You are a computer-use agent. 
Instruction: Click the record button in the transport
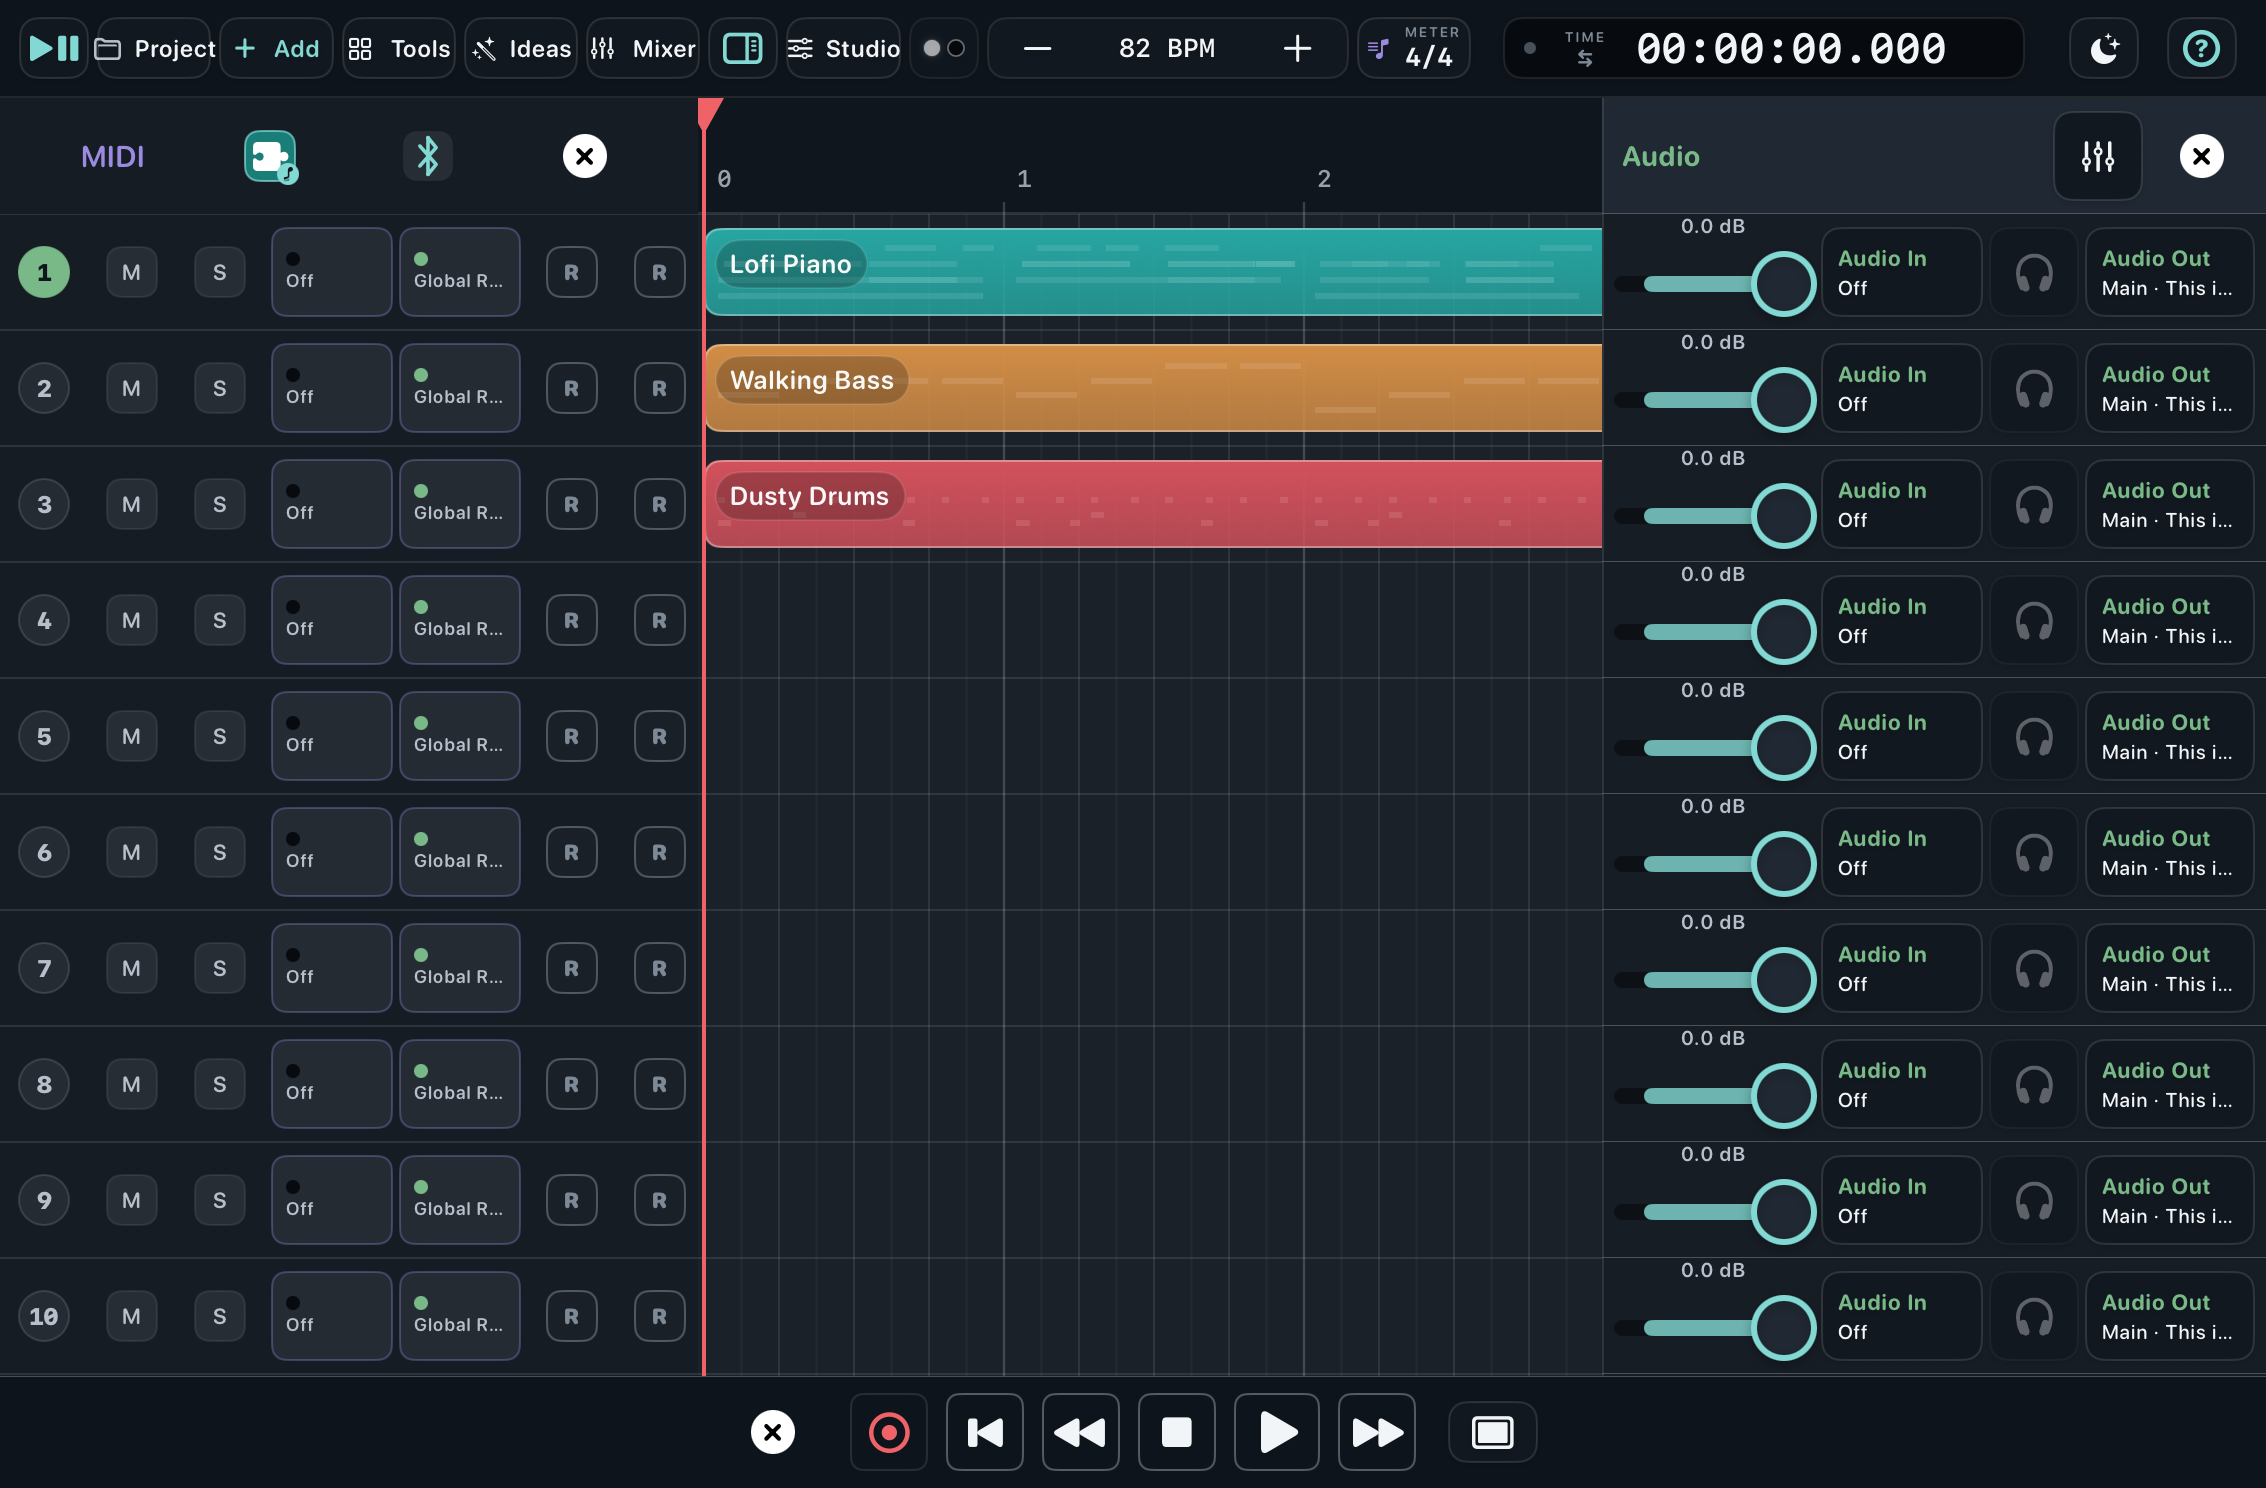pos(889,1432)
